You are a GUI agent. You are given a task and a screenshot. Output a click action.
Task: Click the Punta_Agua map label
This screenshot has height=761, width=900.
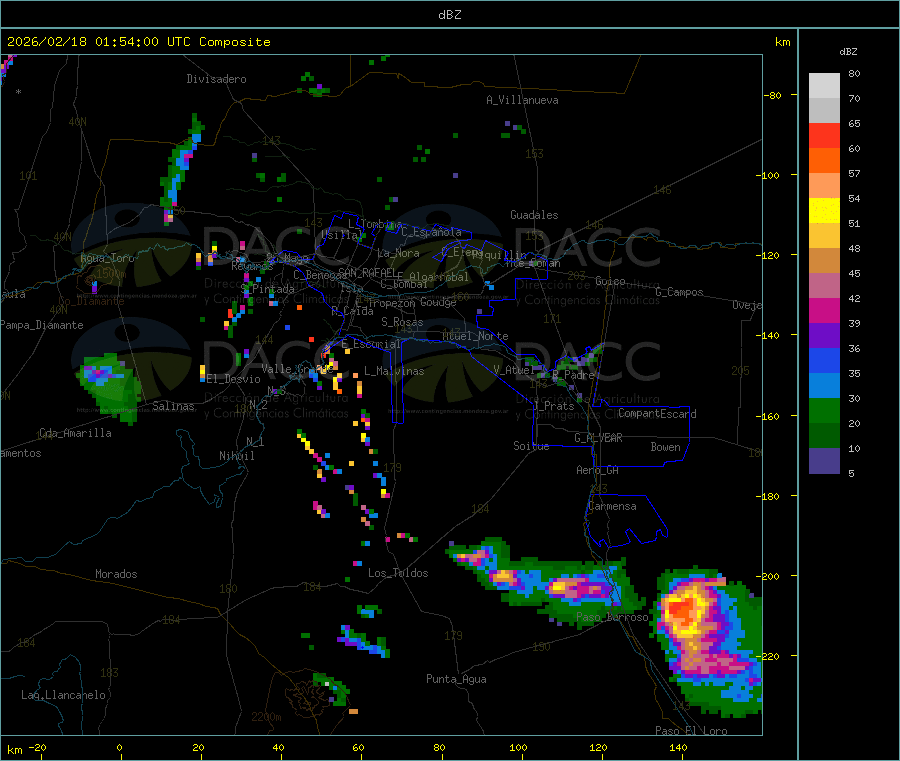pos(456,679)
